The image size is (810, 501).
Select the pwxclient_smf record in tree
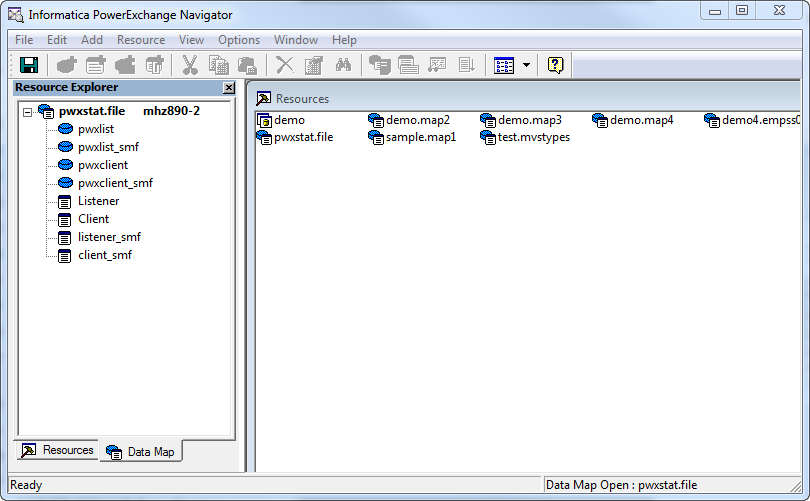click(115, 183)
